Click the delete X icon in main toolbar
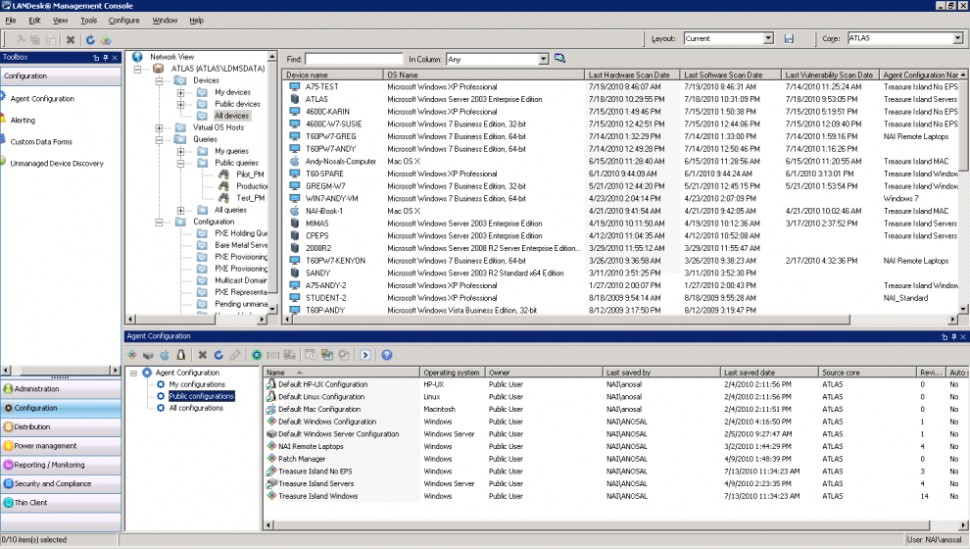This screenshot has width=970, height=549. [71, 40]
